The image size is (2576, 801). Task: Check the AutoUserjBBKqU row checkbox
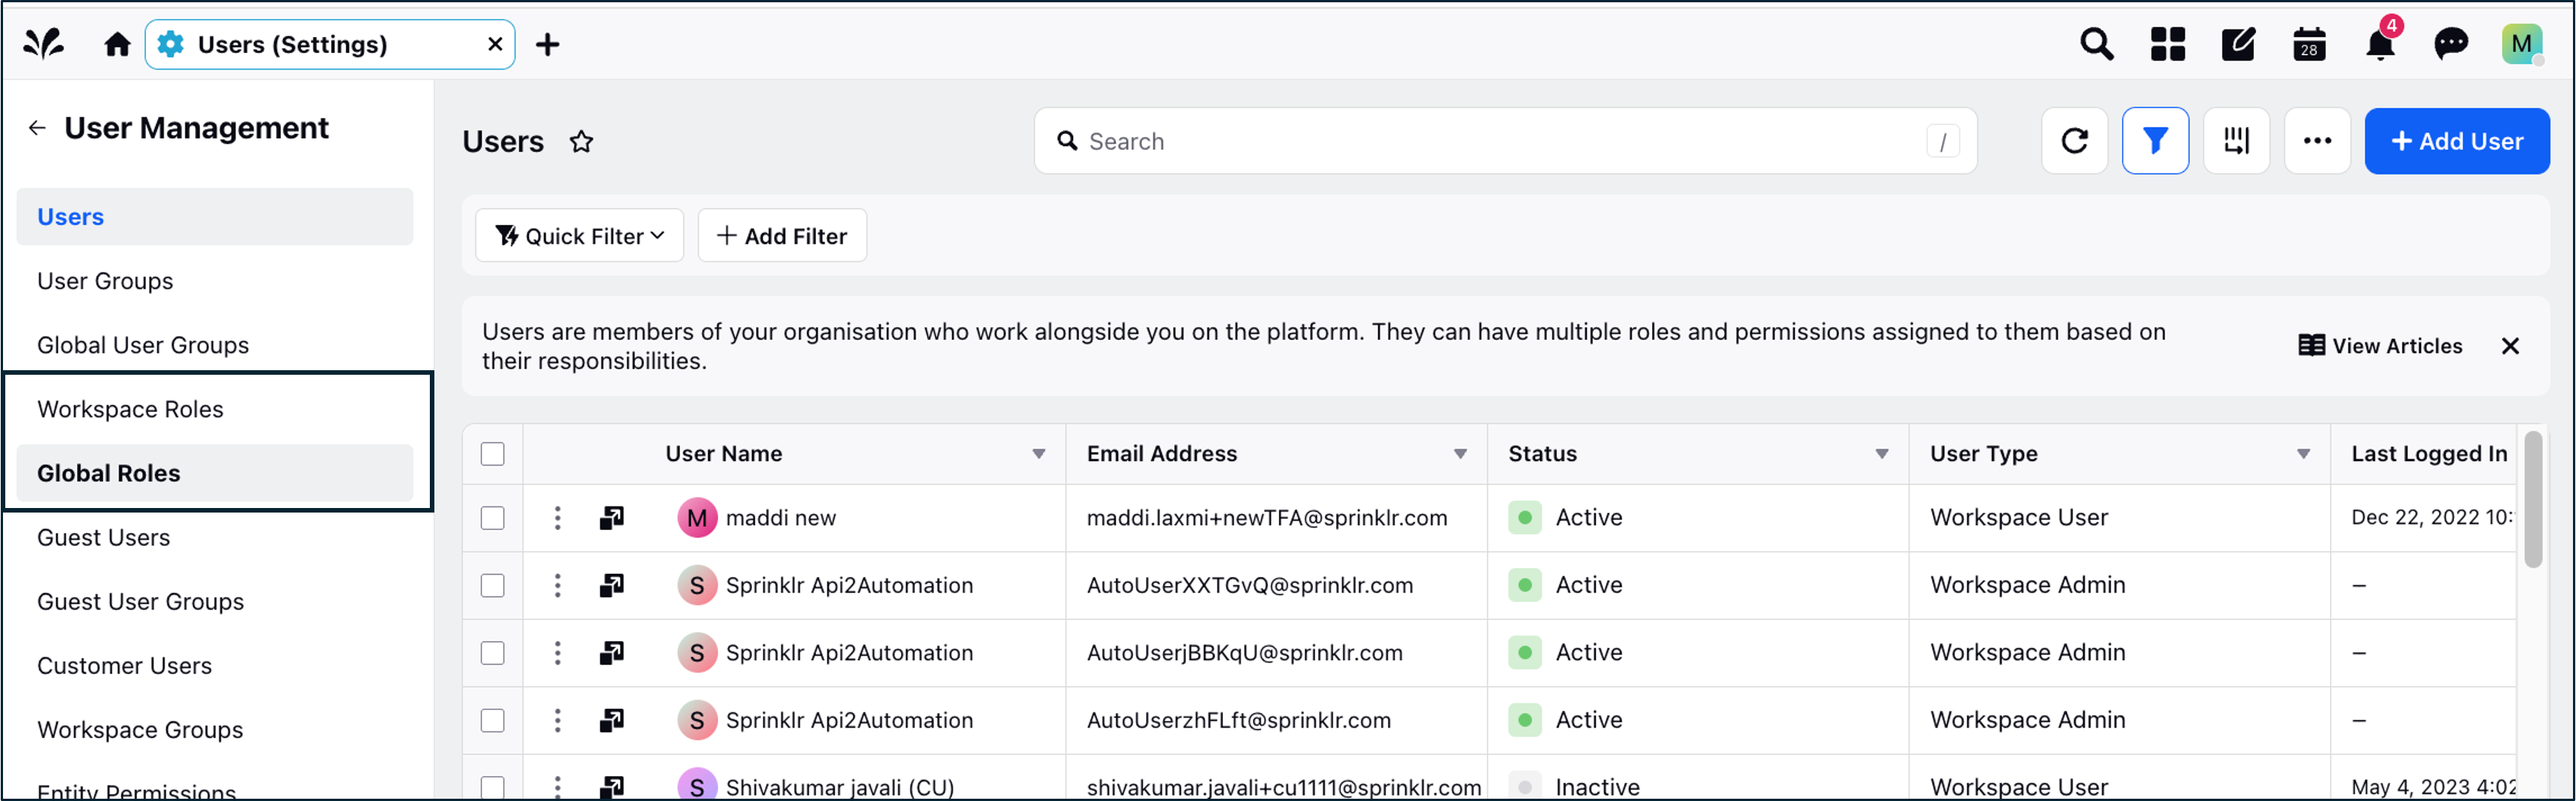(x=492, y=653)
